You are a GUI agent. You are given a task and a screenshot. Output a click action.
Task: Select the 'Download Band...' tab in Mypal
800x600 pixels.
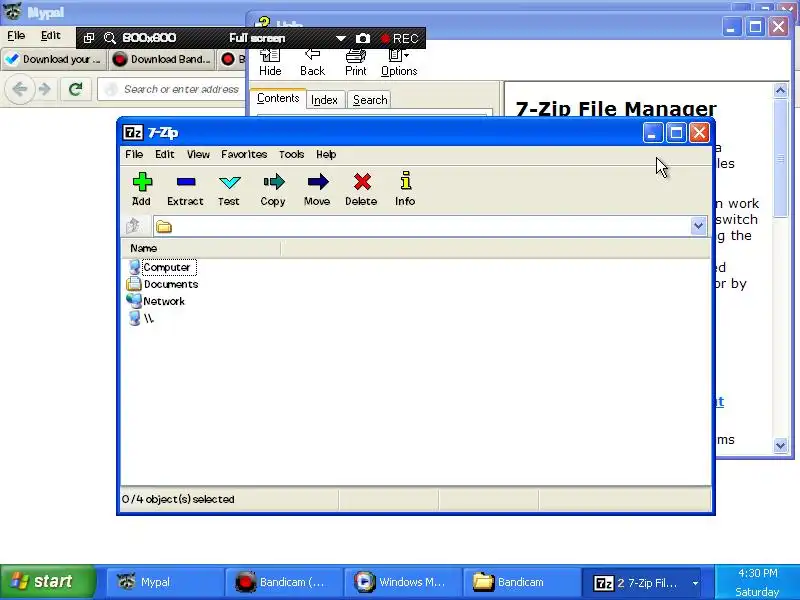pos(162,59)
